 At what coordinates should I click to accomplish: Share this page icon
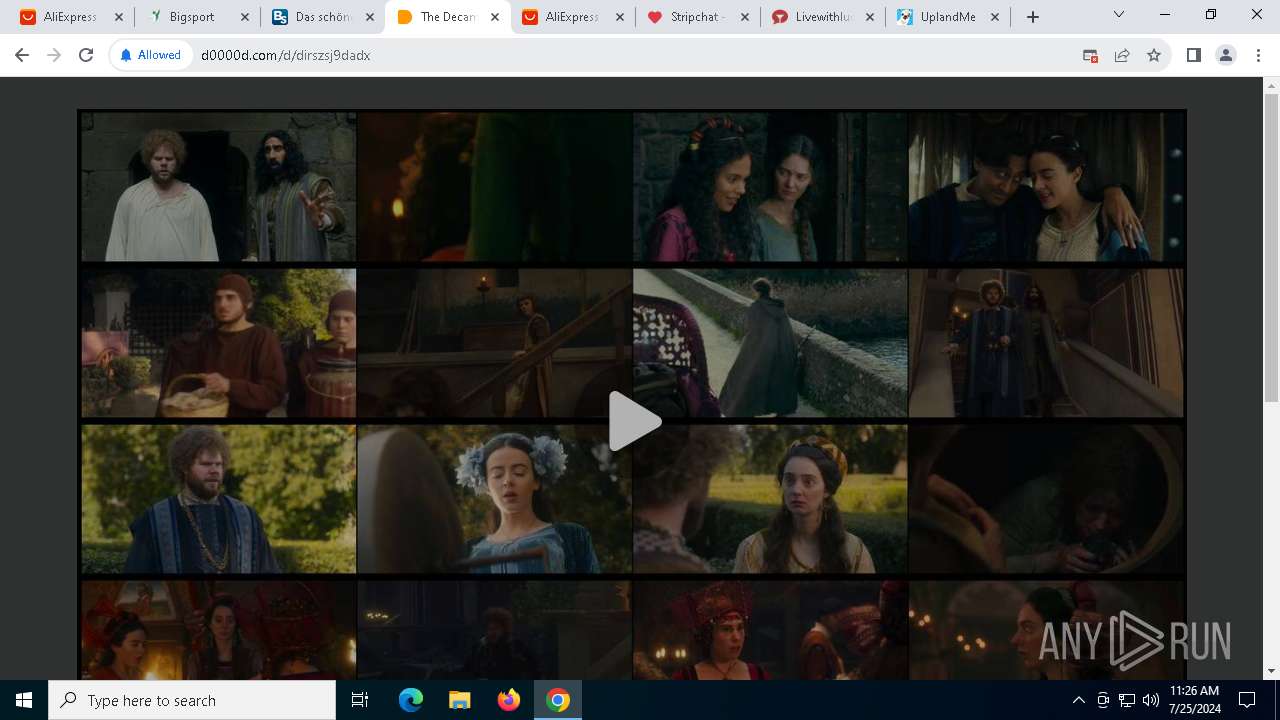(x=1122, y=55)
